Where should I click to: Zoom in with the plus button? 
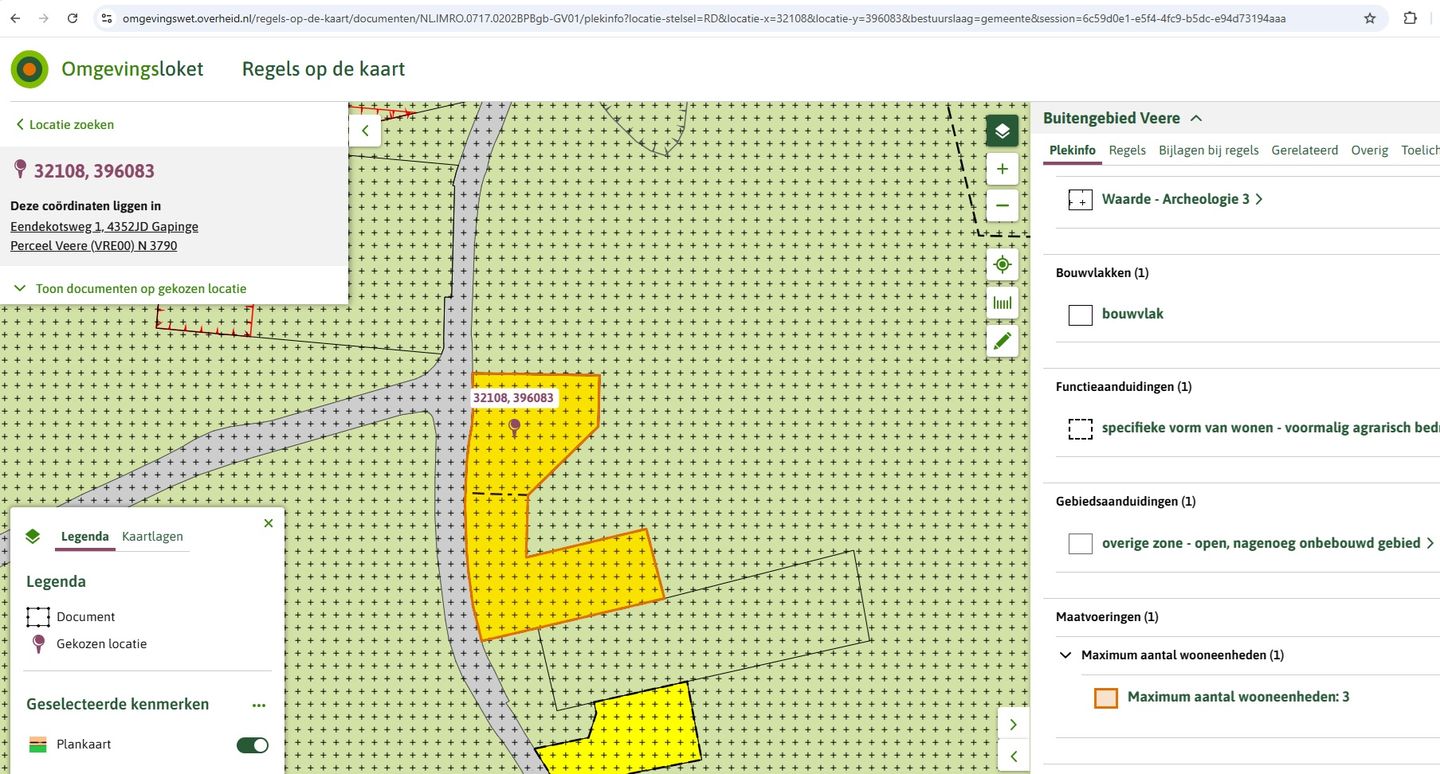click(x=1002, y=169)
